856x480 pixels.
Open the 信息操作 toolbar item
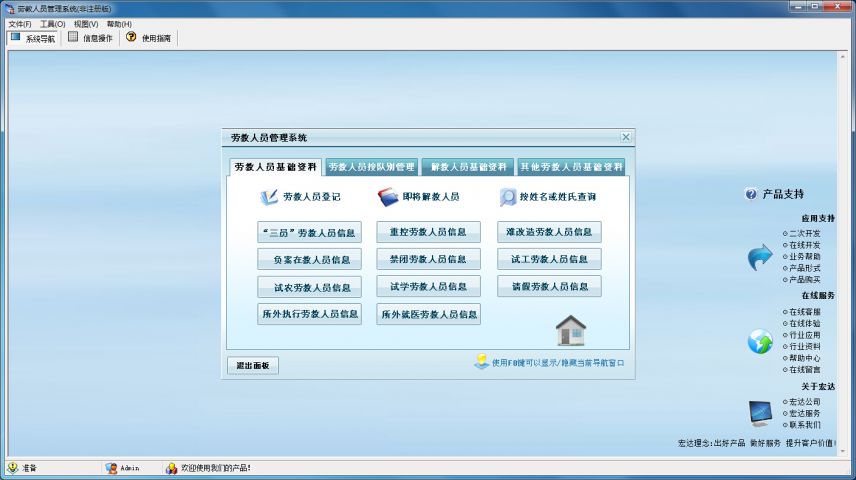[90, 38]
